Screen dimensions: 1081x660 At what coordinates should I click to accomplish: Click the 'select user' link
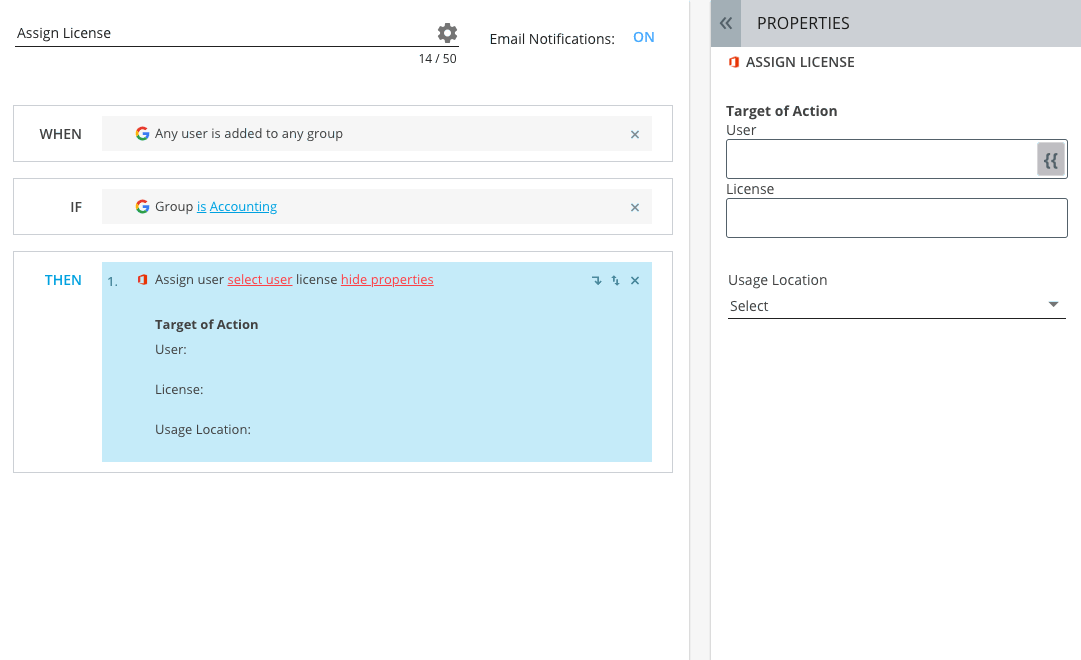tap(260, 280)
